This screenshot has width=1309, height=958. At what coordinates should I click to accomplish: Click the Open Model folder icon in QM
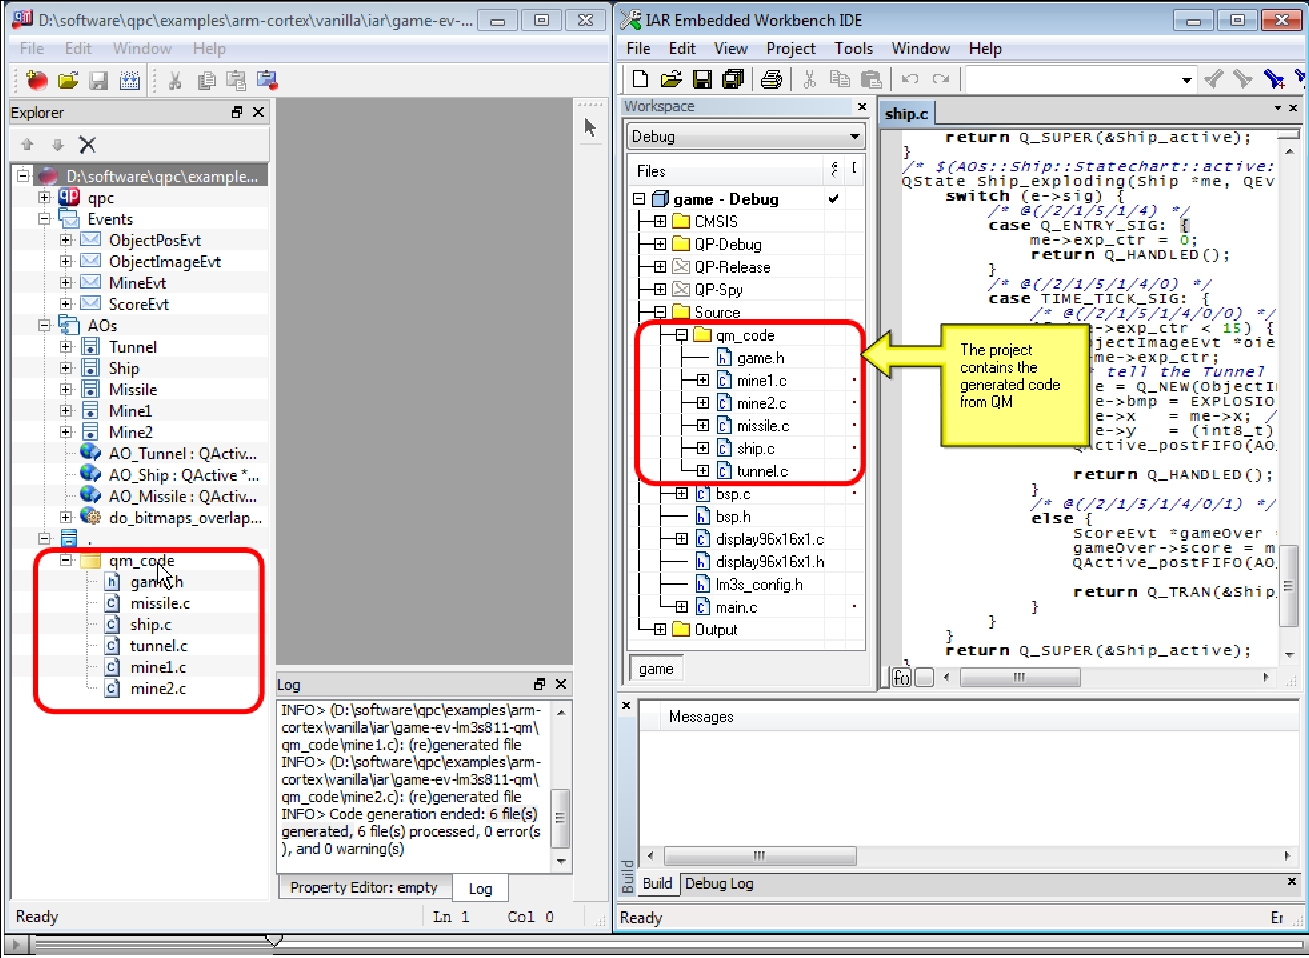tap(68, 81)
